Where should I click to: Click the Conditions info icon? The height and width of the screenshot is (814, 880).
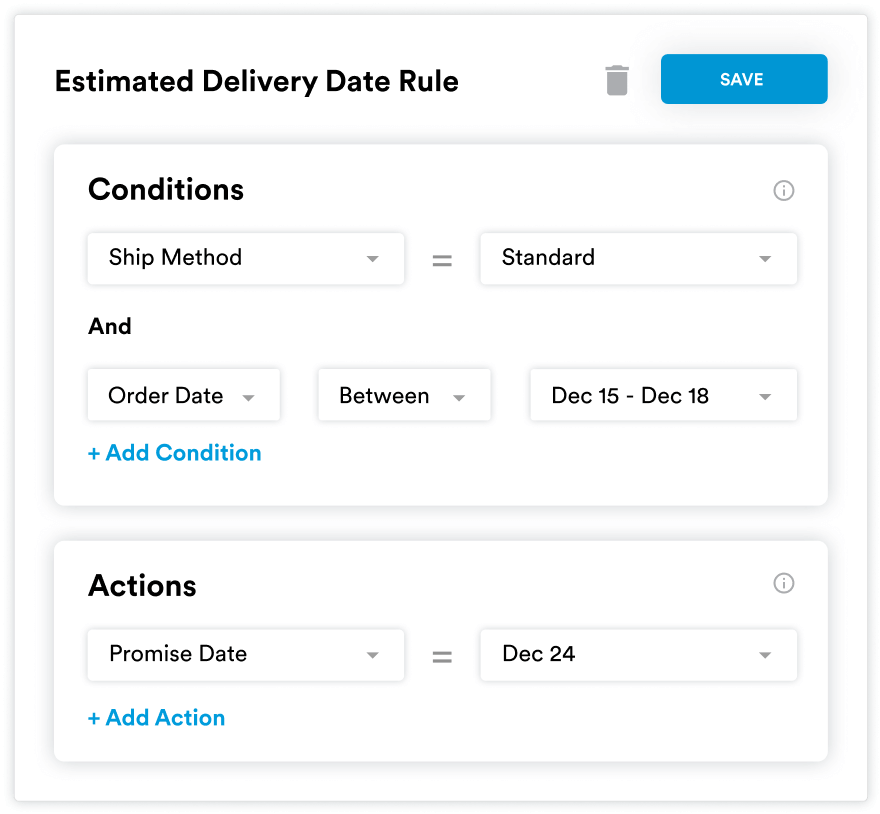(784, 190)
